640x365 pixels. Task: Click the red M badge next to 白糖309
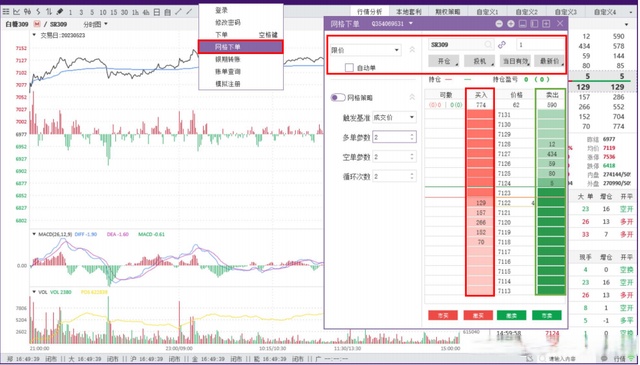point(38,24)
